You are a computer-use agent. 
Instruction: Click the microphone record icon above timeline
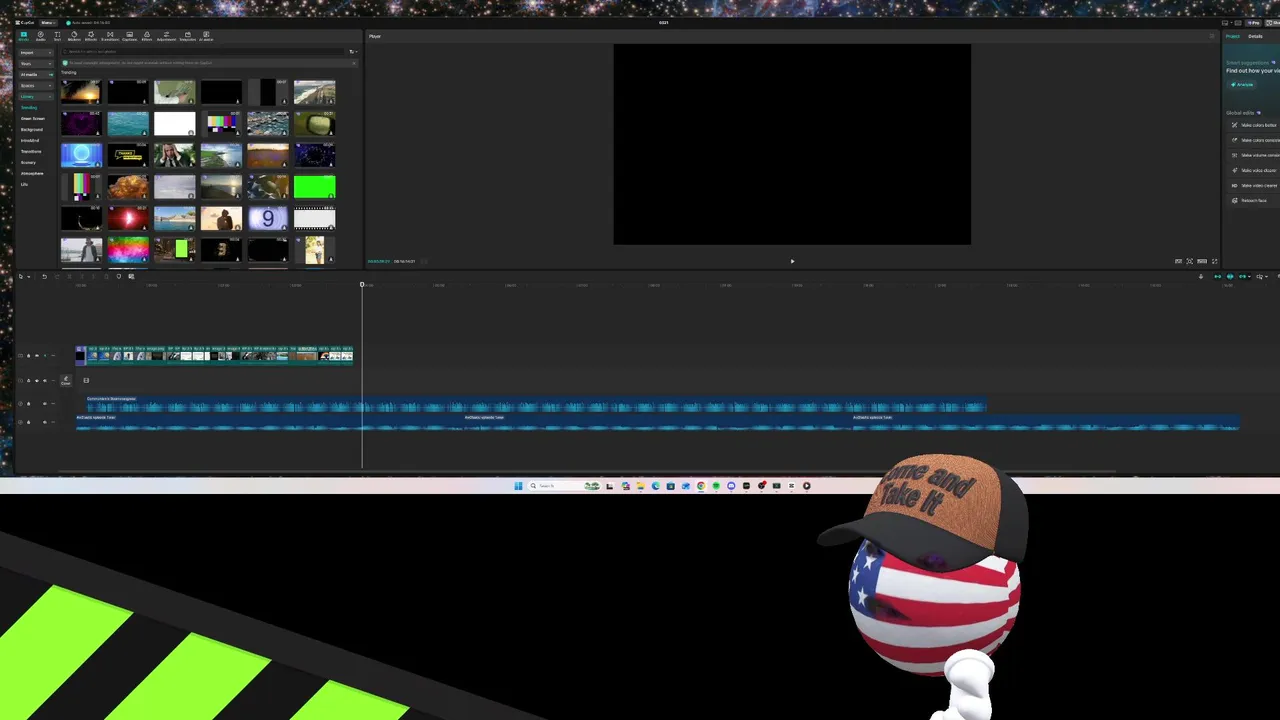click(1201, 276)
